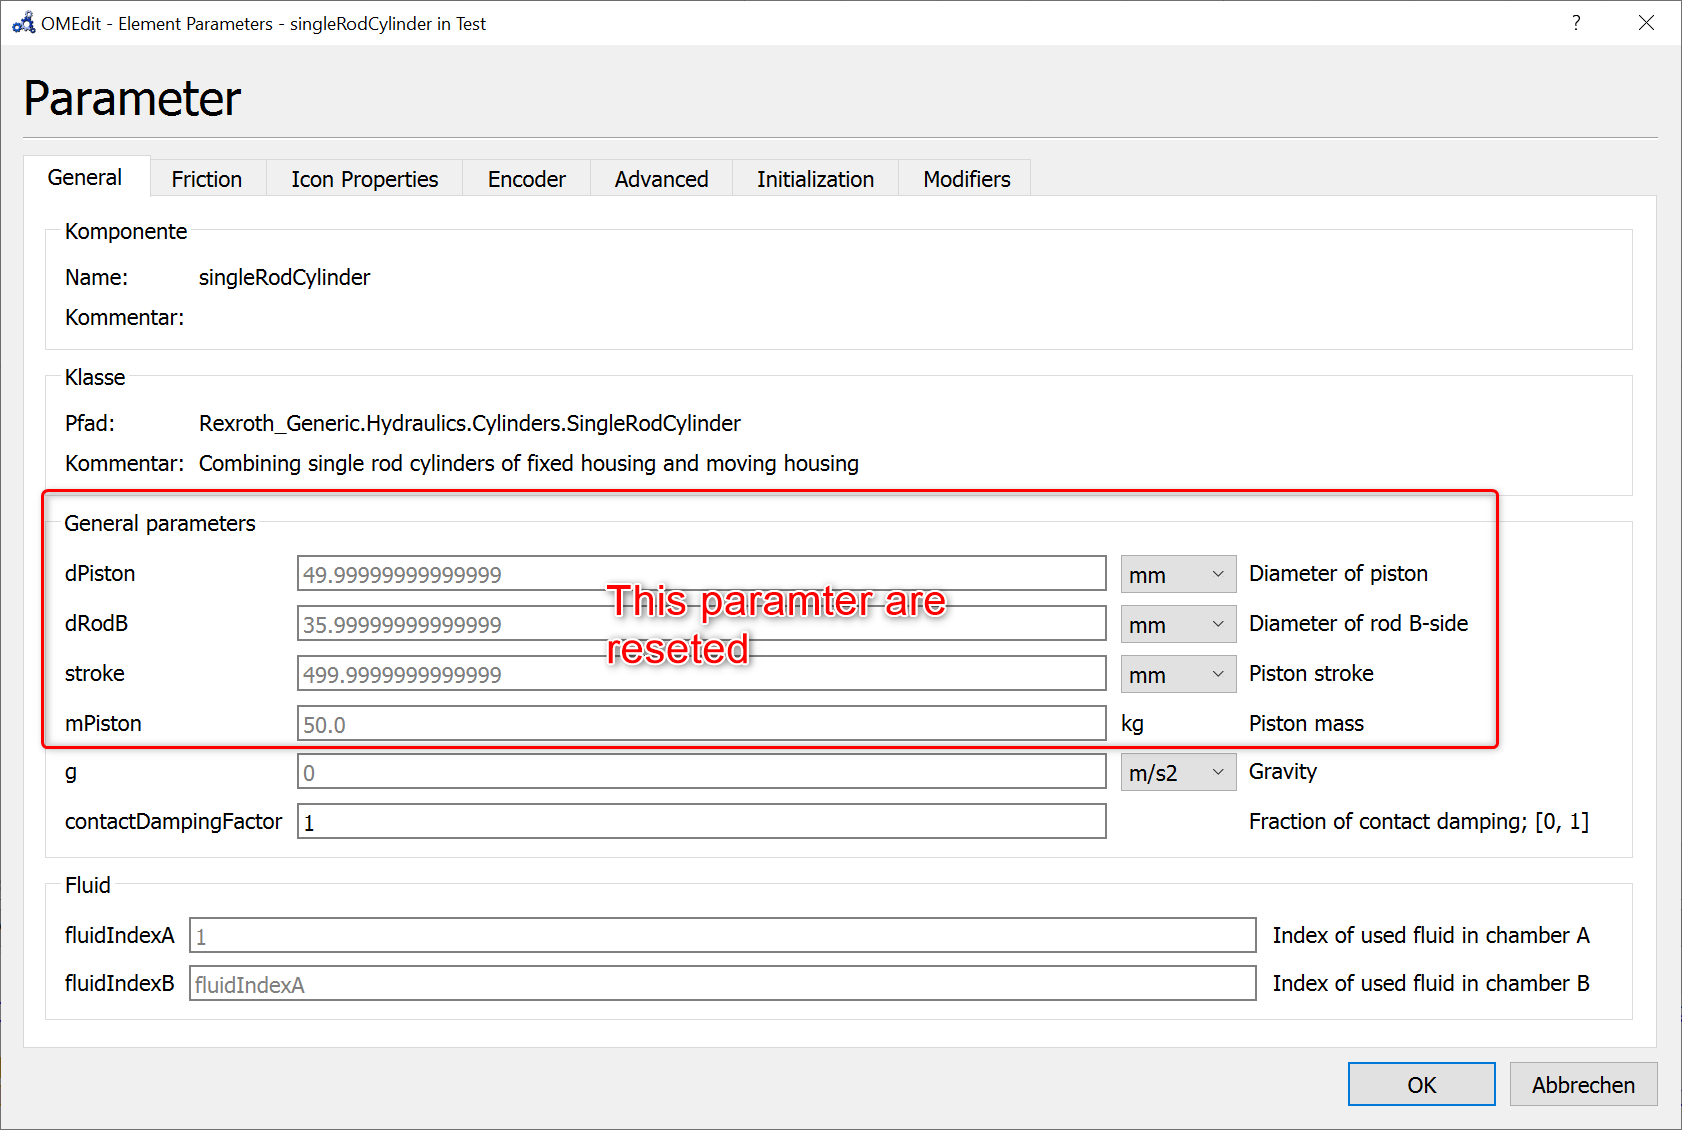Click the 'Gravity' description label
The height and width of the screenshot is (1130, 1682).
1283,771
